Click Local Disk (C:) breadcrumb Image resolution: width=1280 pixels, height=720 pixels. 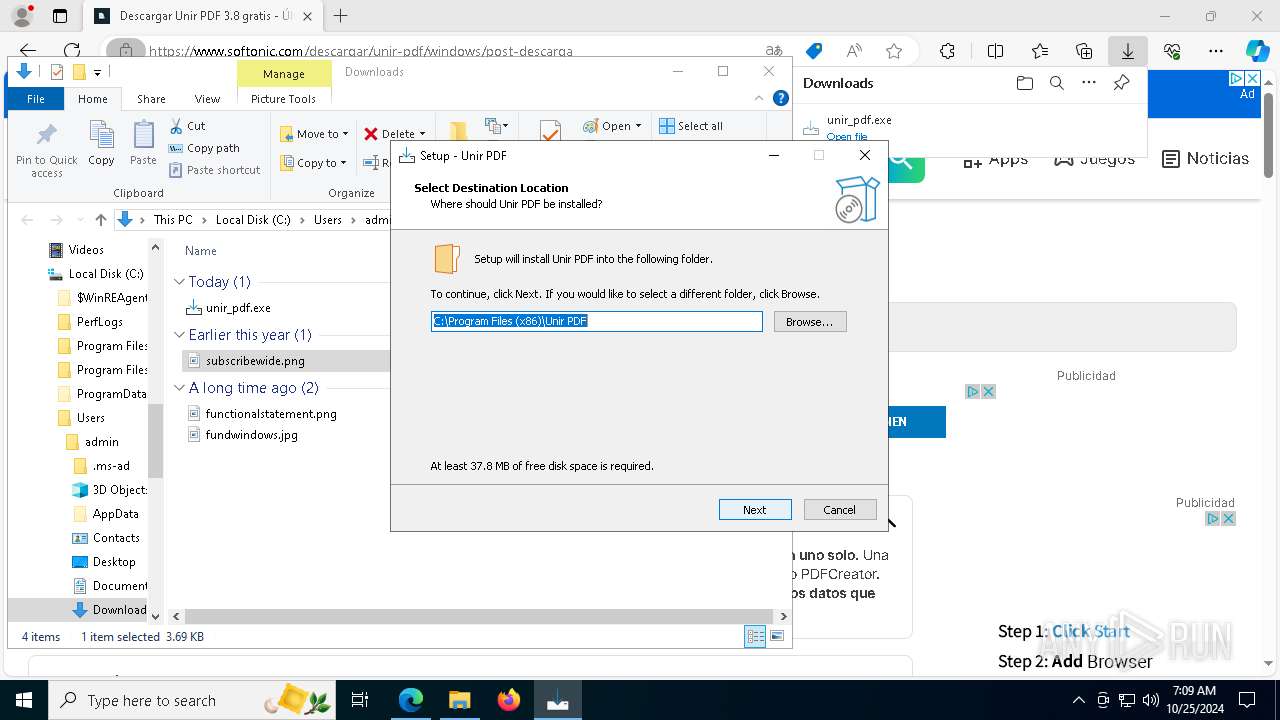click(x=253, y=220)
